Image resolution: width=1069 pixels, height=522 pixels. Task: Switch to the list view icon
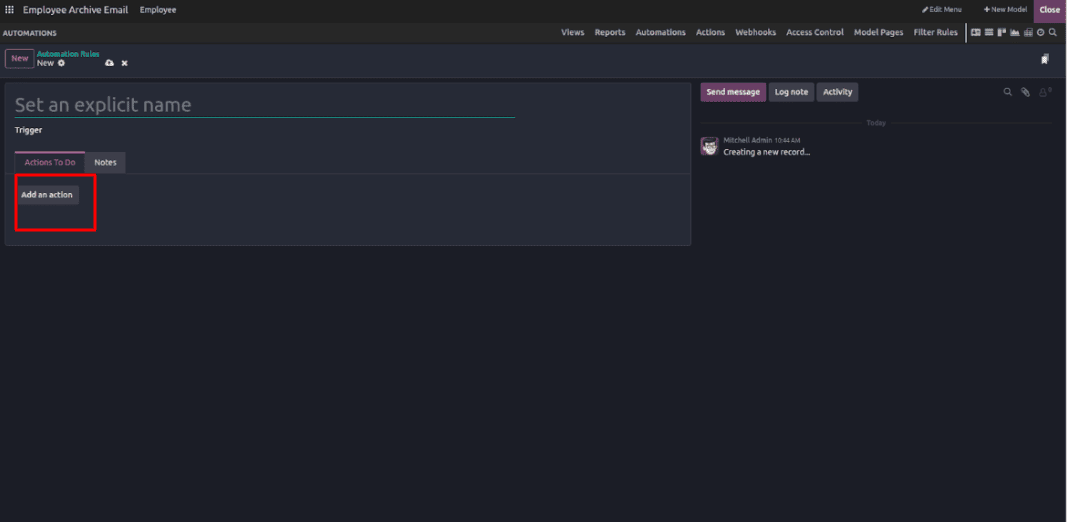(x=989, y=33)
